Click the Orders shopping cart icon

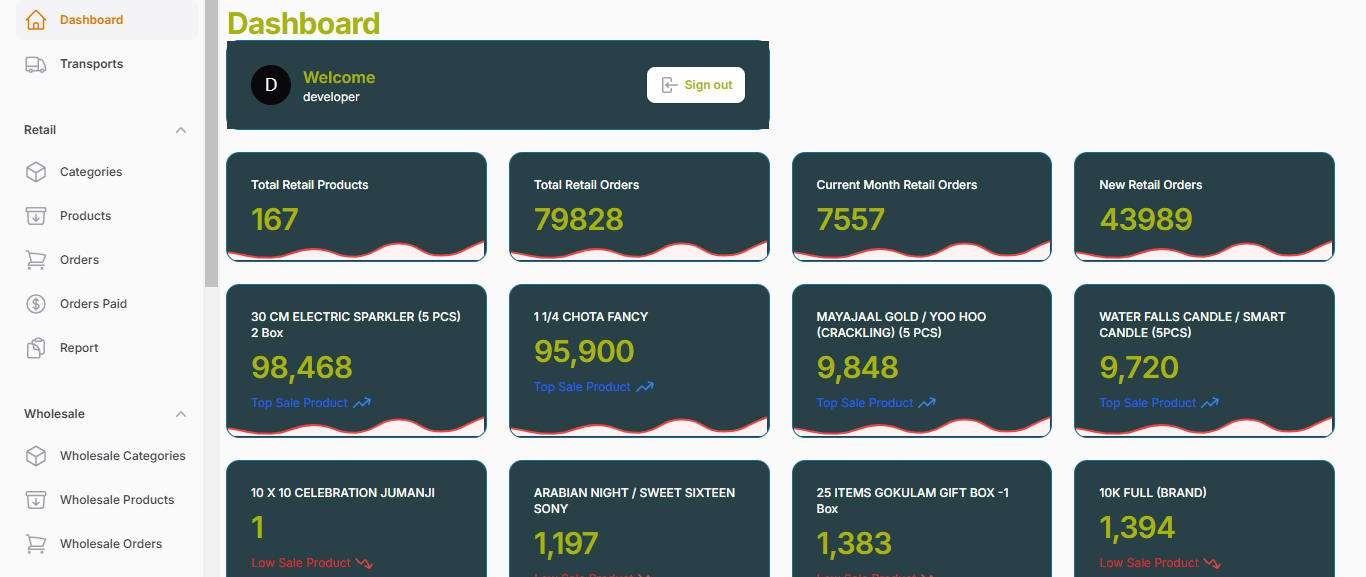click(x=36, y=260)
